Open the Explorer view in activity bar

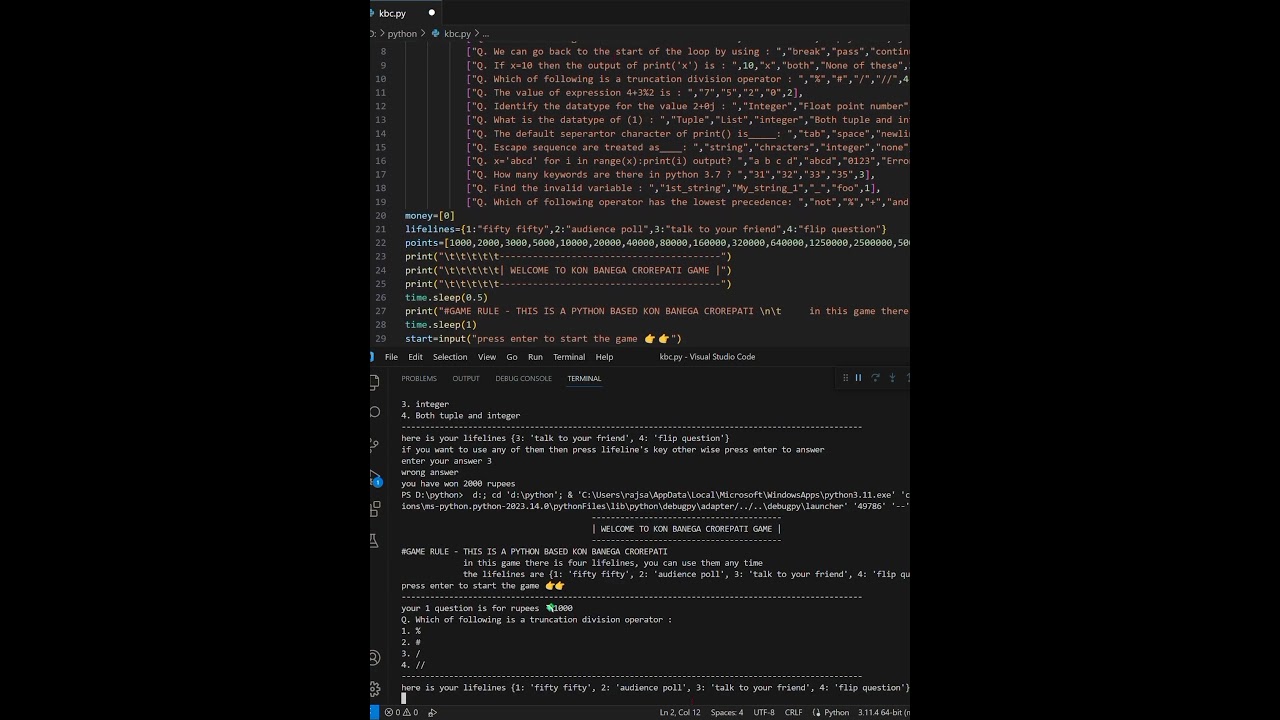pyautogui.click(x=375, y=382)
